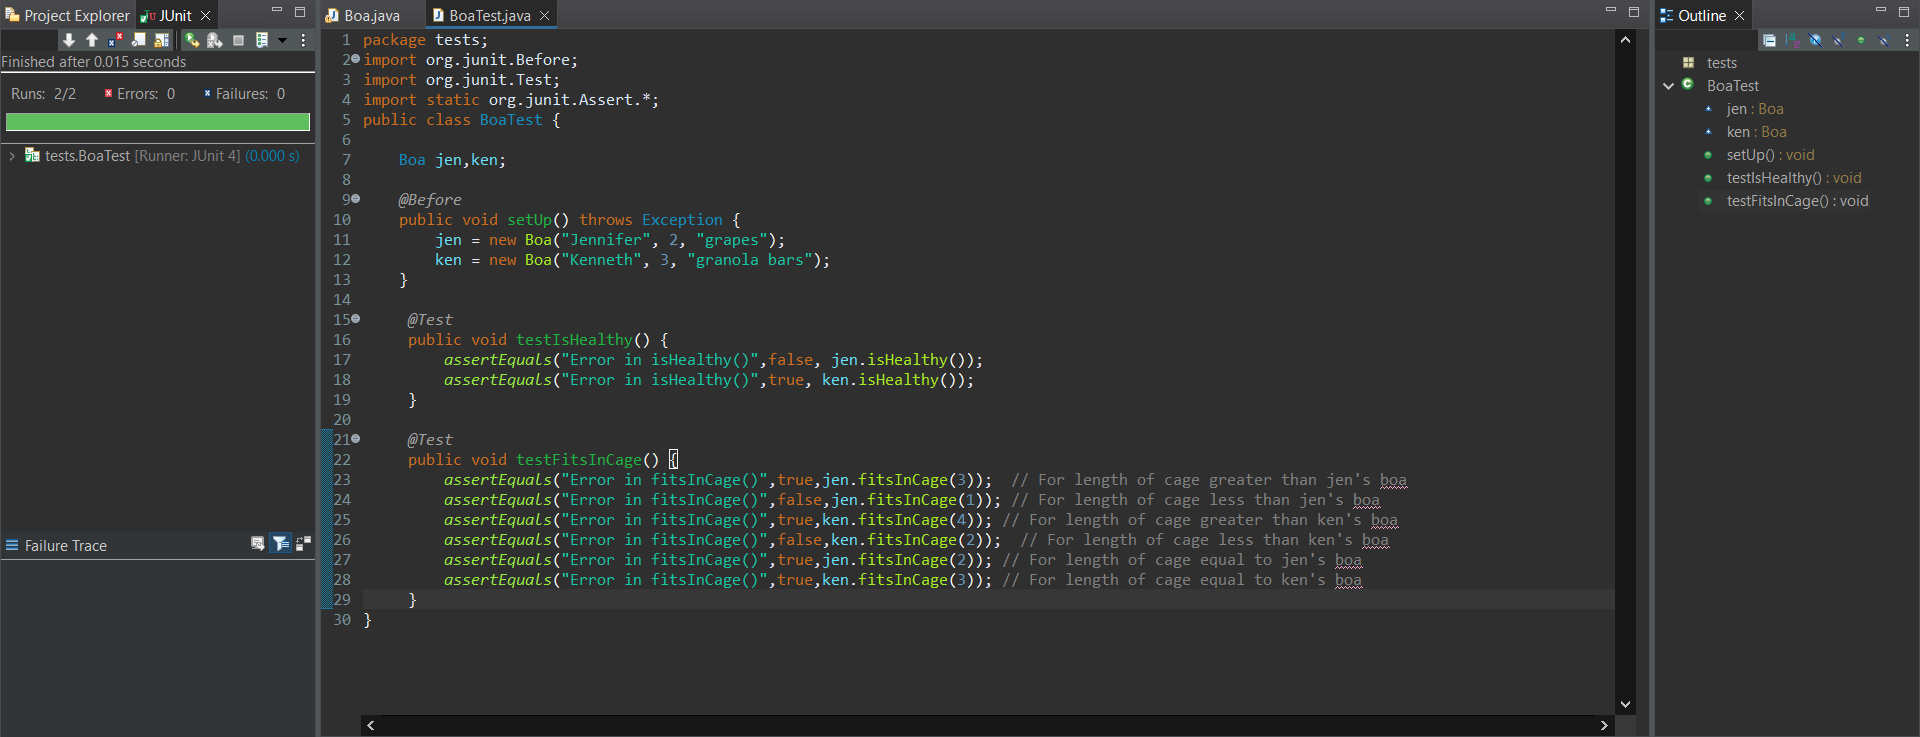Click Compare Actual With Expected icon

(x=304, y=543)
